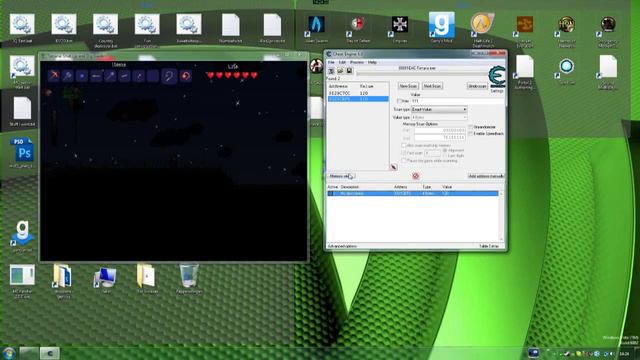Open Garry's Mod server shortcut on left desktop

[x=22, y=236]
